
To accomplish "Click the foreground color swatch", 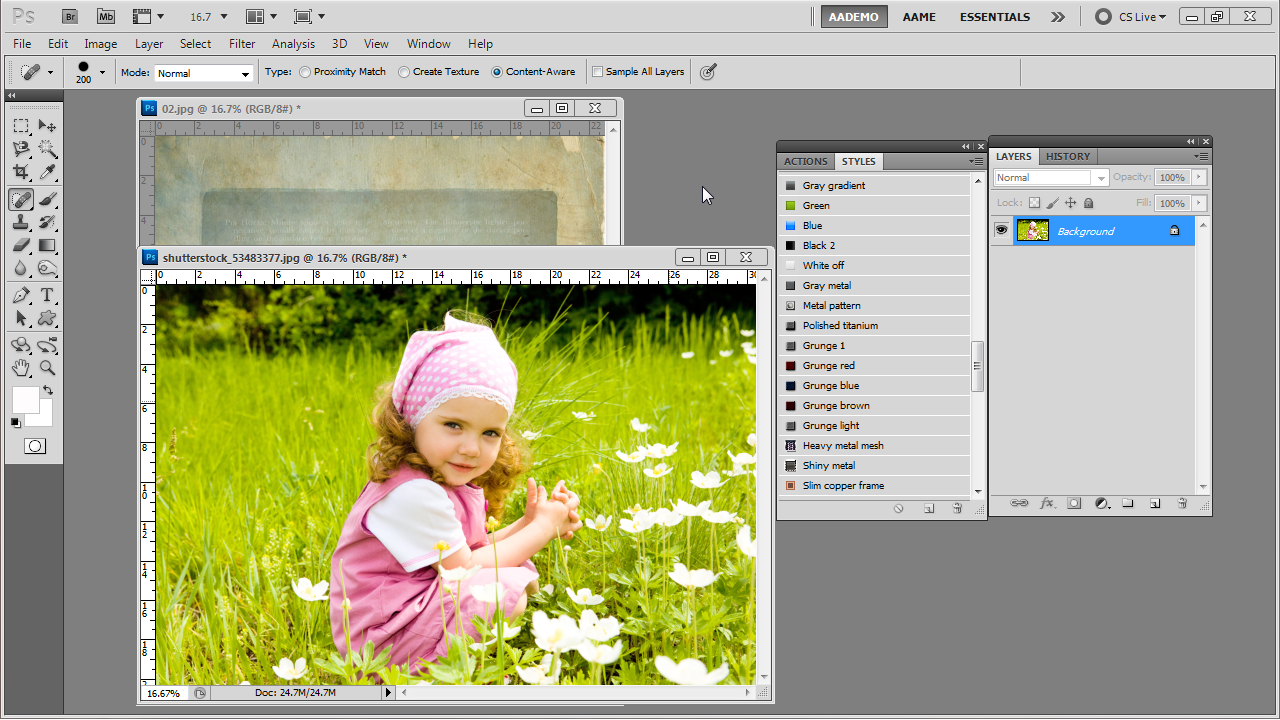I will [x=25, y=399].
